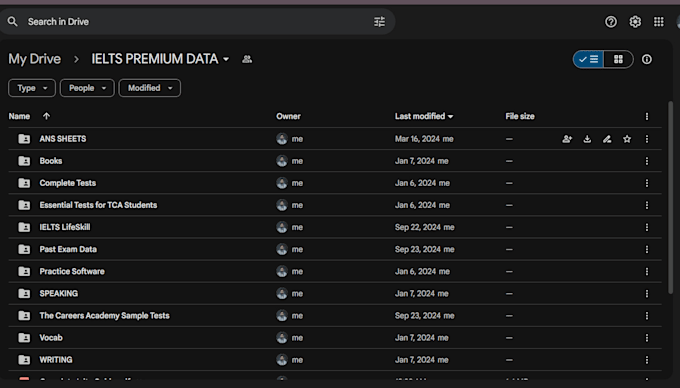The image size is (680, 388).
Task: Click the search magnifier icon
Action: click(13, 21)
